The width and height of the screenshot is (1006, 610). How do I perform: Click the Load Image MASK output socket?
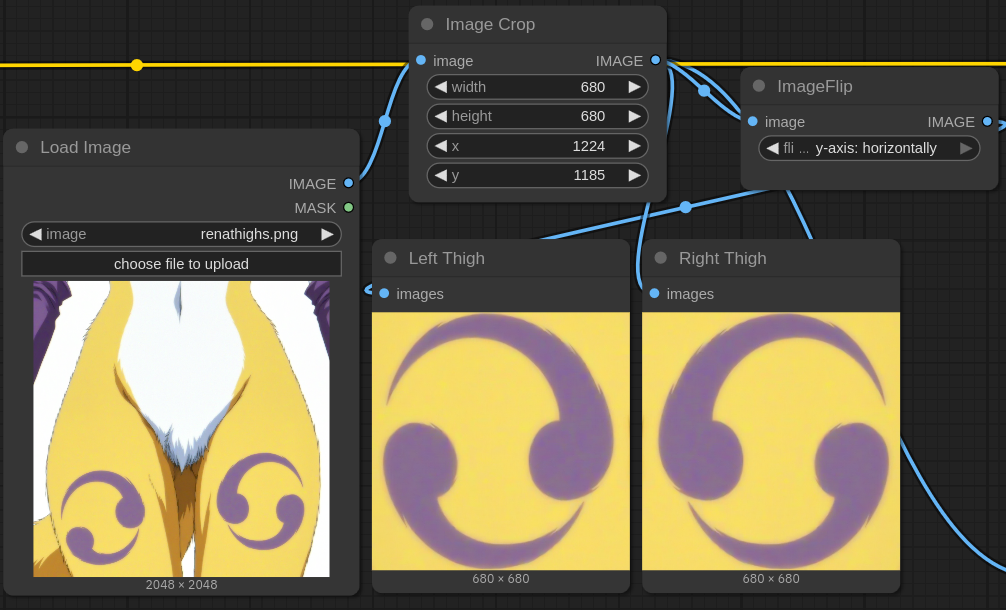click(x=348, y=207)
